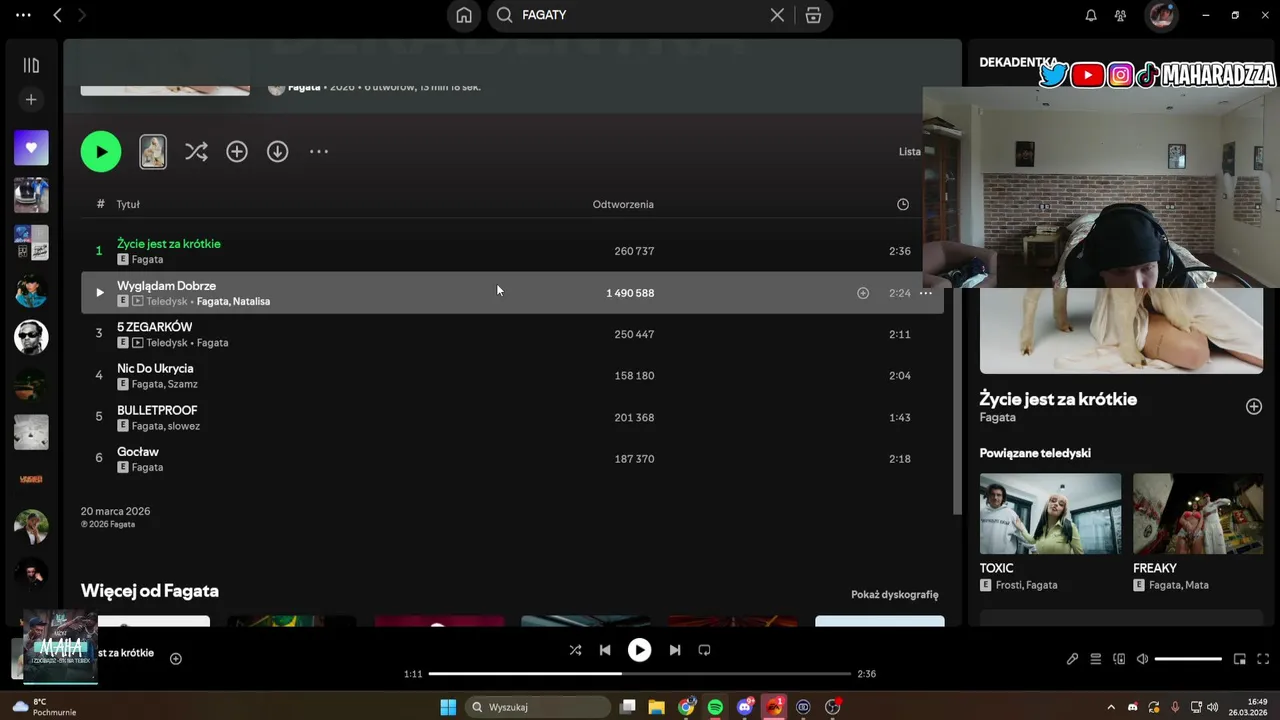Open the artist Natalisa link

coord(251,301)
